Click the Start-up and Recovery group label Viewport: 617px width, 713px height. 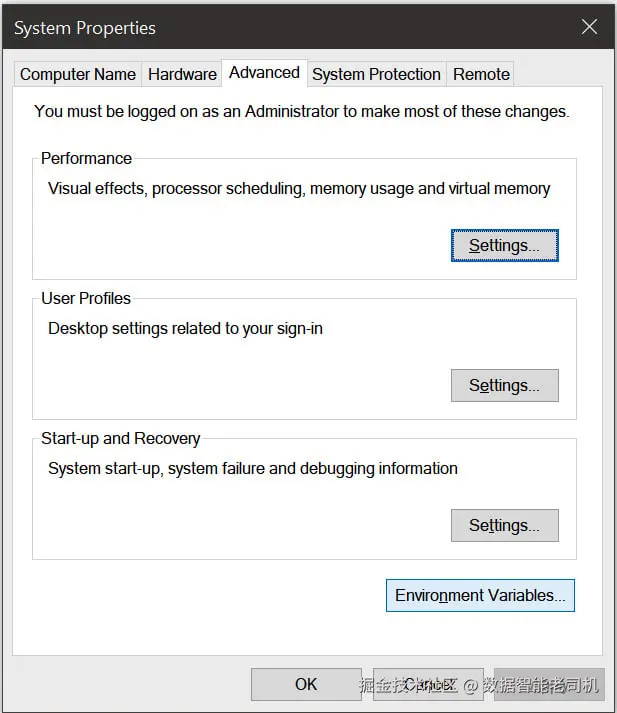121,438
